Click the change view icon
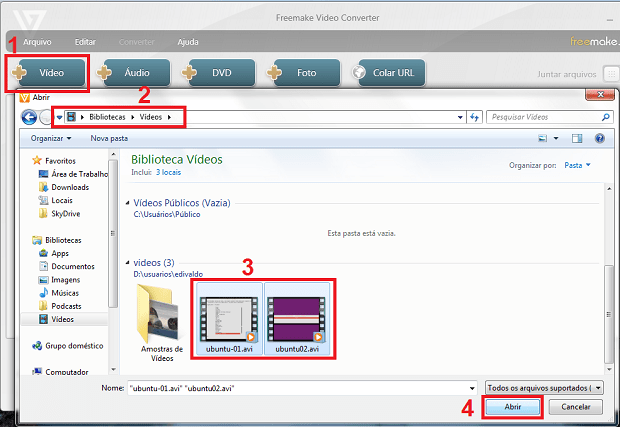 pyautogui.click(x=543, y=138)
